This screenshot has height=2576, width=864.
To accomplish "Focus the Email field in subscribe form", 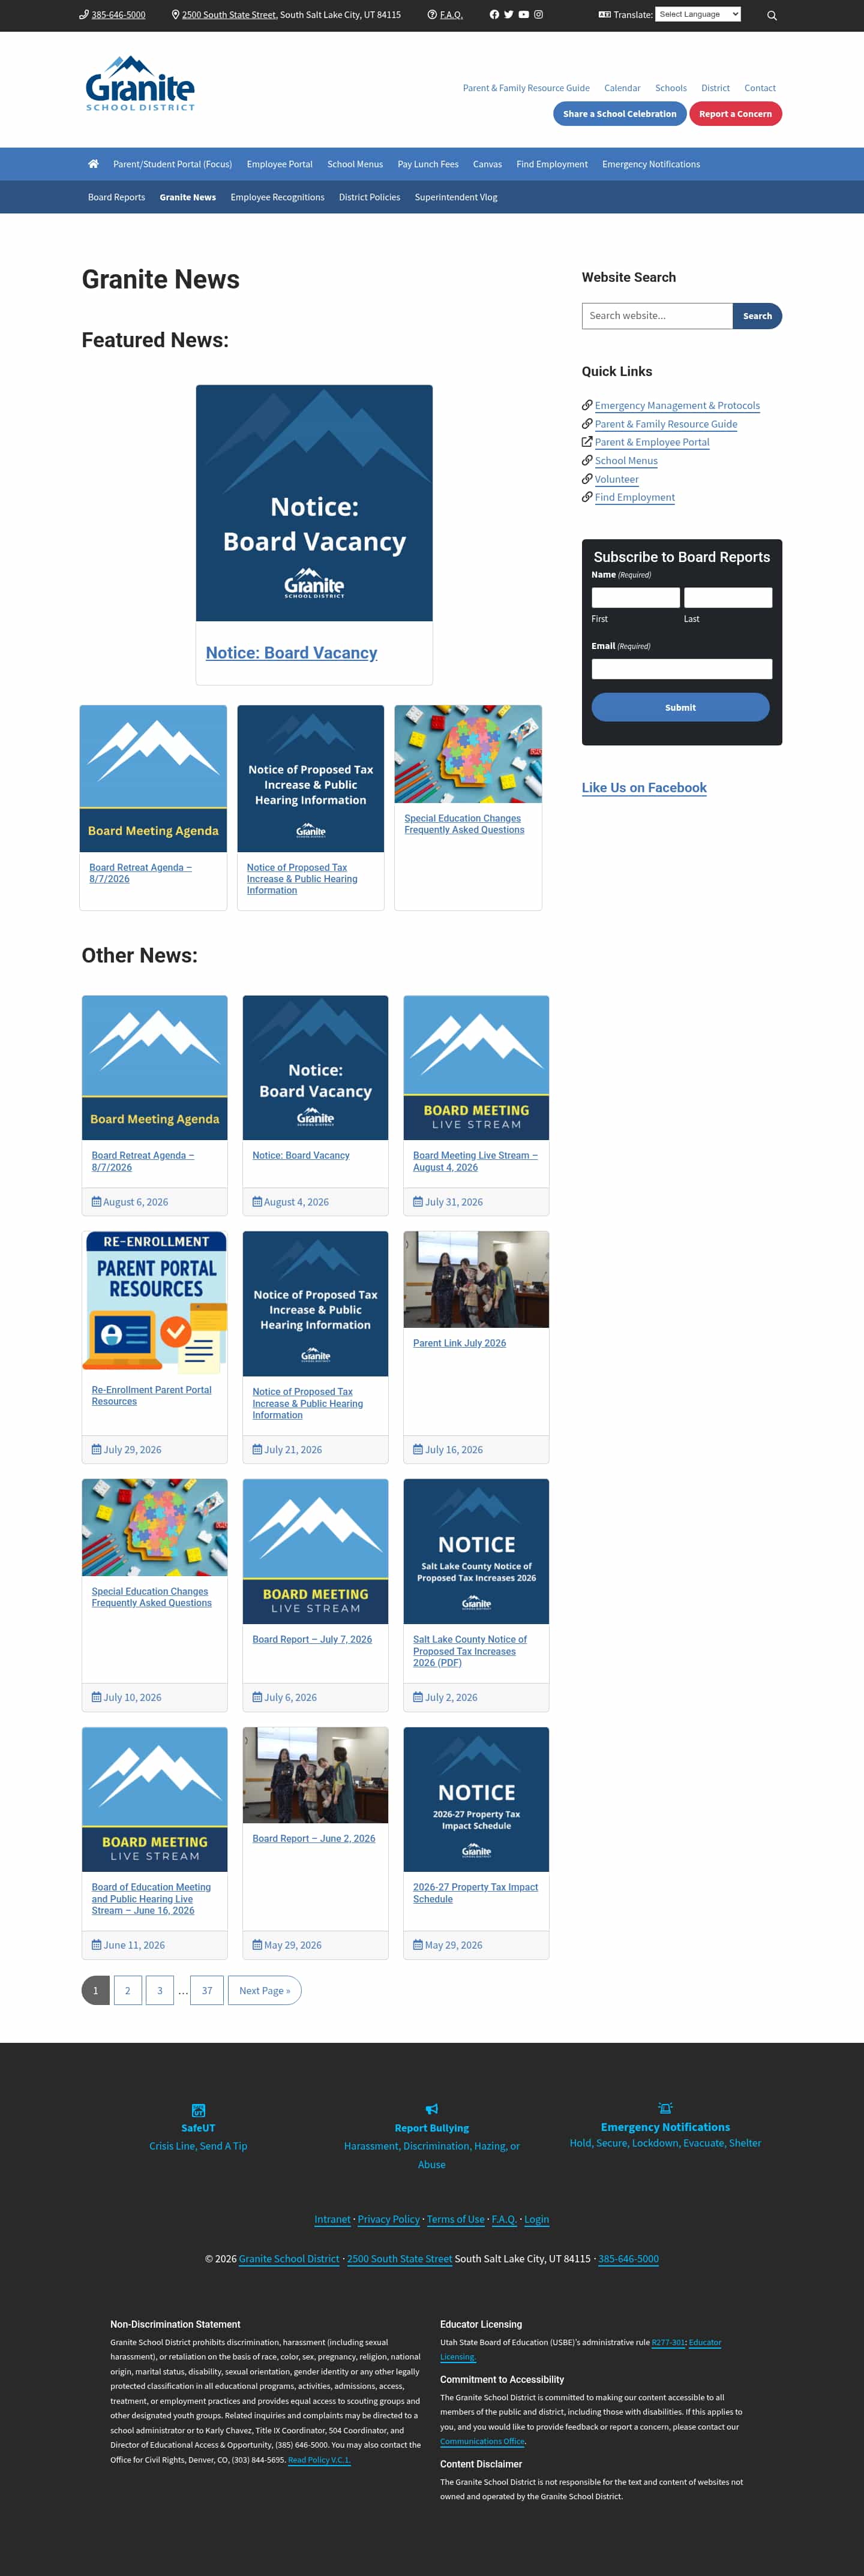I will coord(682,669).
